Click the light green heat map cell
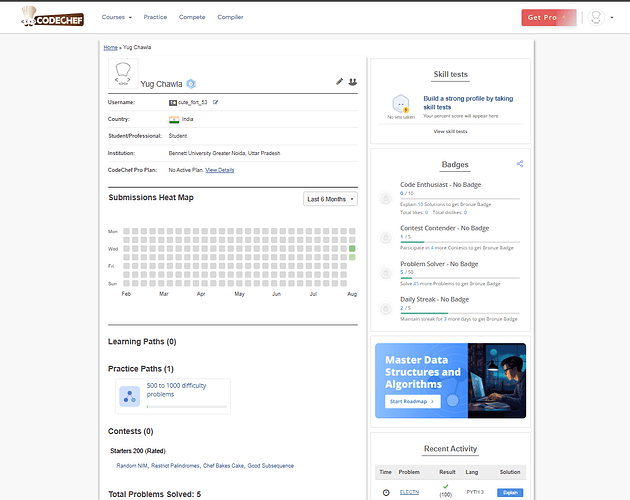The width and height of the screenshot is (630, 500). coord(352,257)
